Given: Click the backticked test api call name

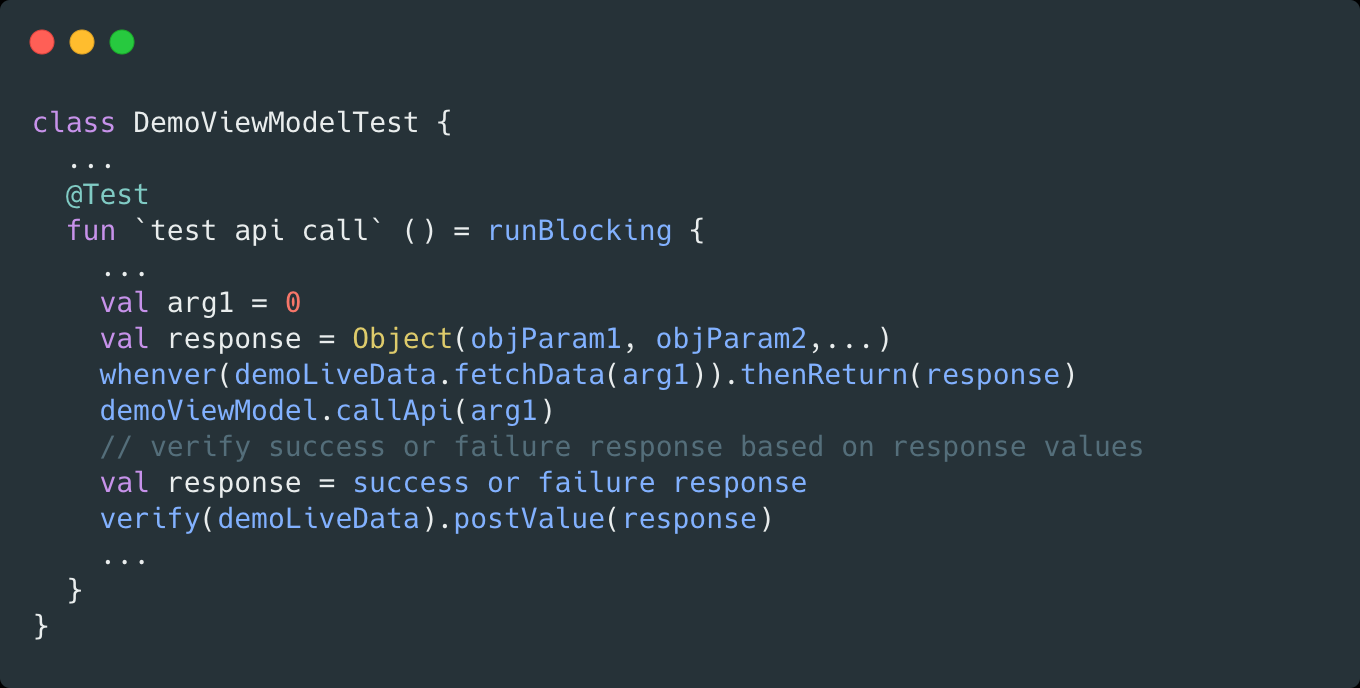Looking at the screenshot, I should coord(259,231).
